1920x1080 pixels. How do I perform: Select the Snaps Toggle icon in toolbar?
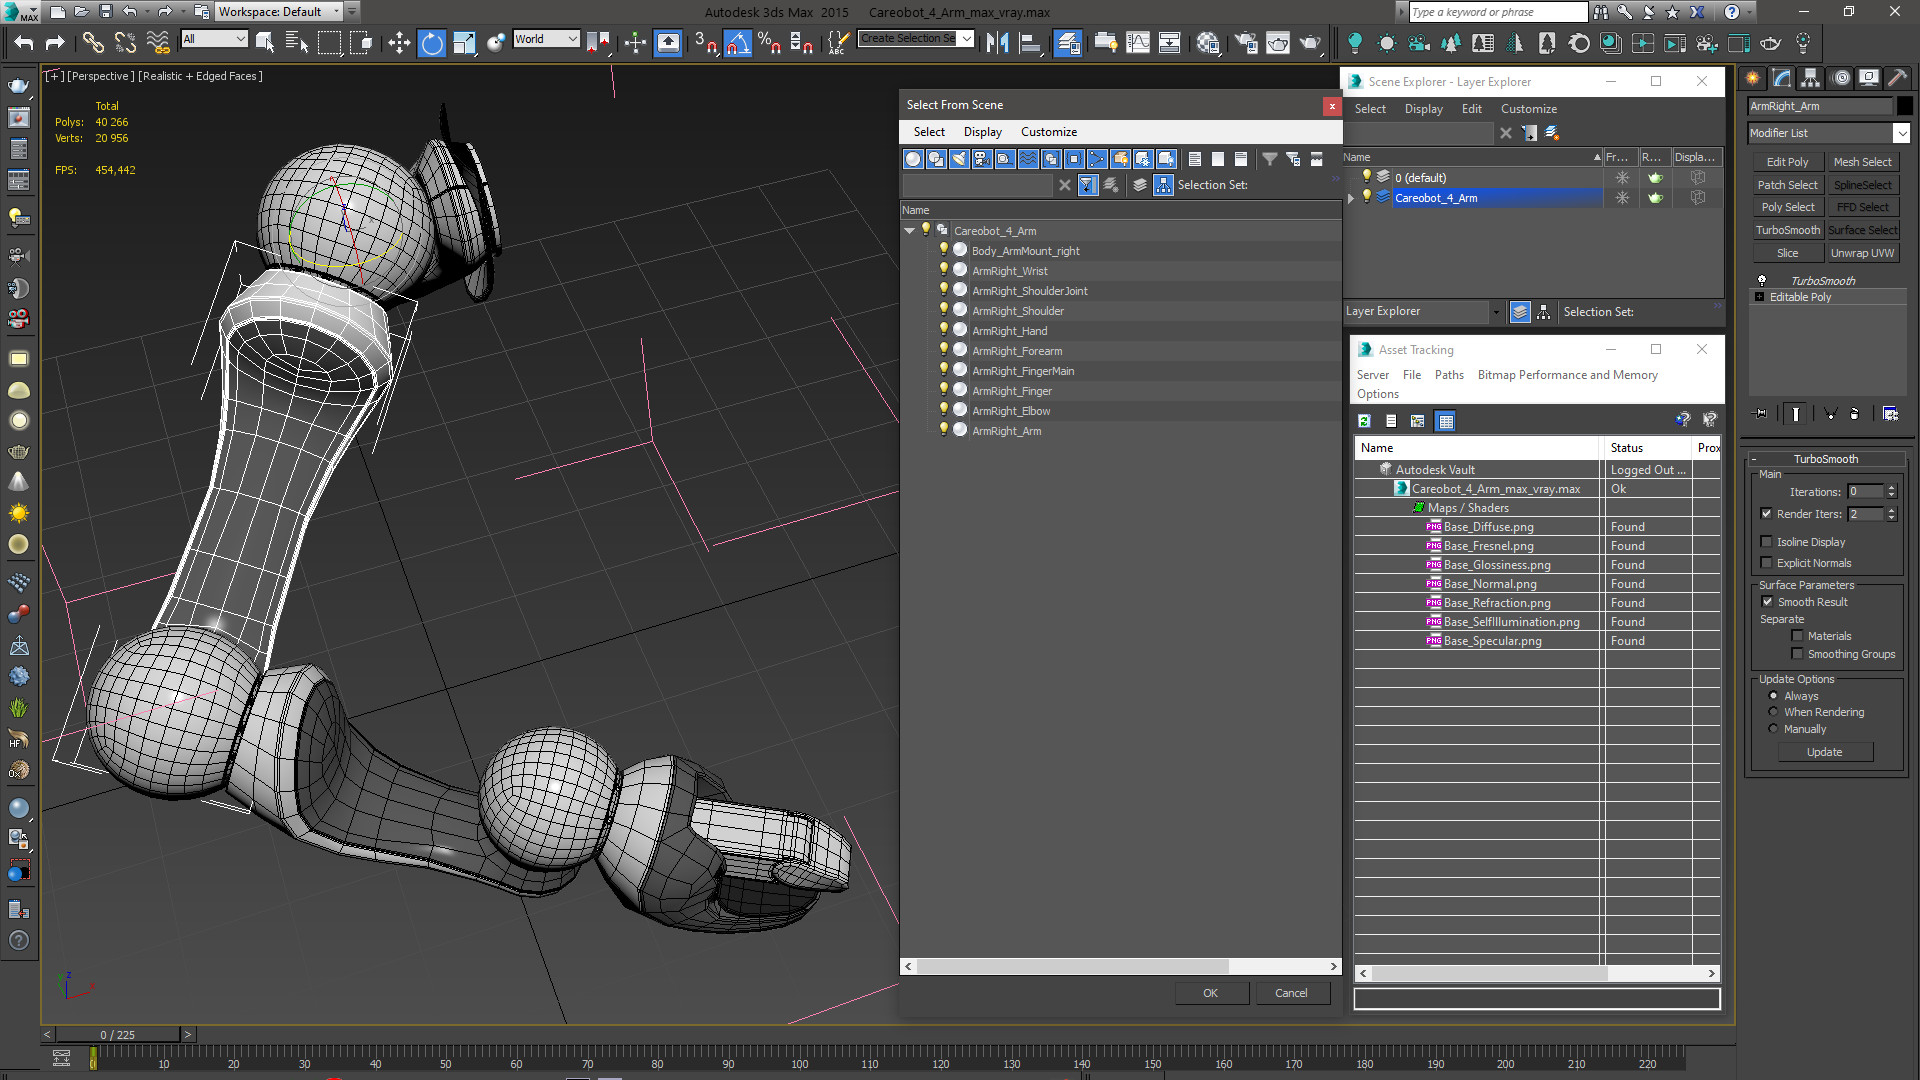[x=705, y=44]
